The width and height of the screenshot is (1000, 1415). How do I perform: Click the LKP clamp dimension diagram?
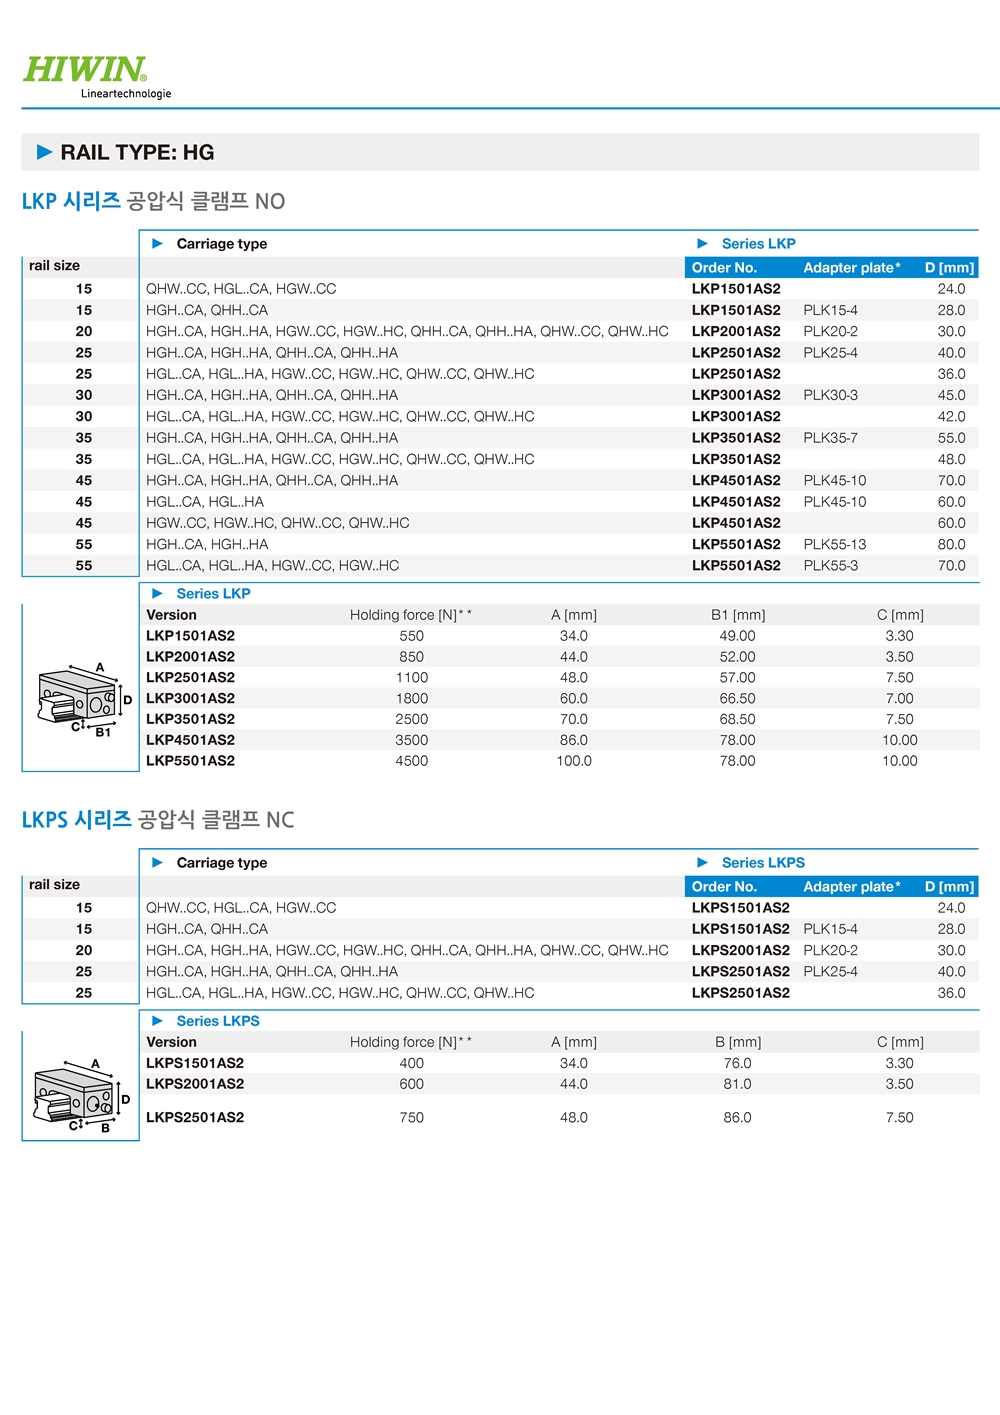click(85, 699)
